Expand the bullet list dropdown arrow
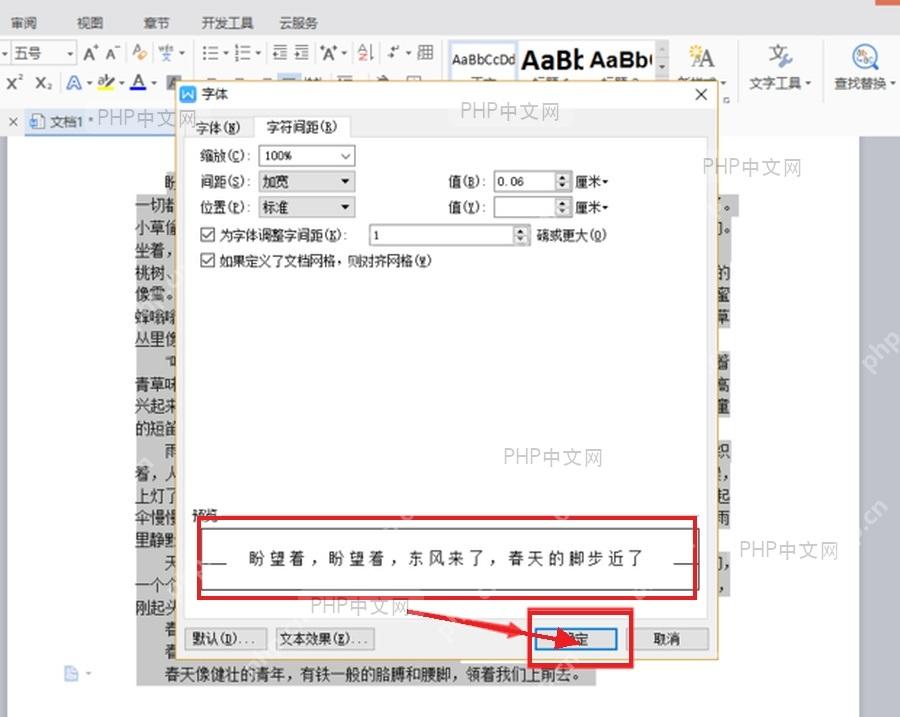 click(x=226, y=53)
